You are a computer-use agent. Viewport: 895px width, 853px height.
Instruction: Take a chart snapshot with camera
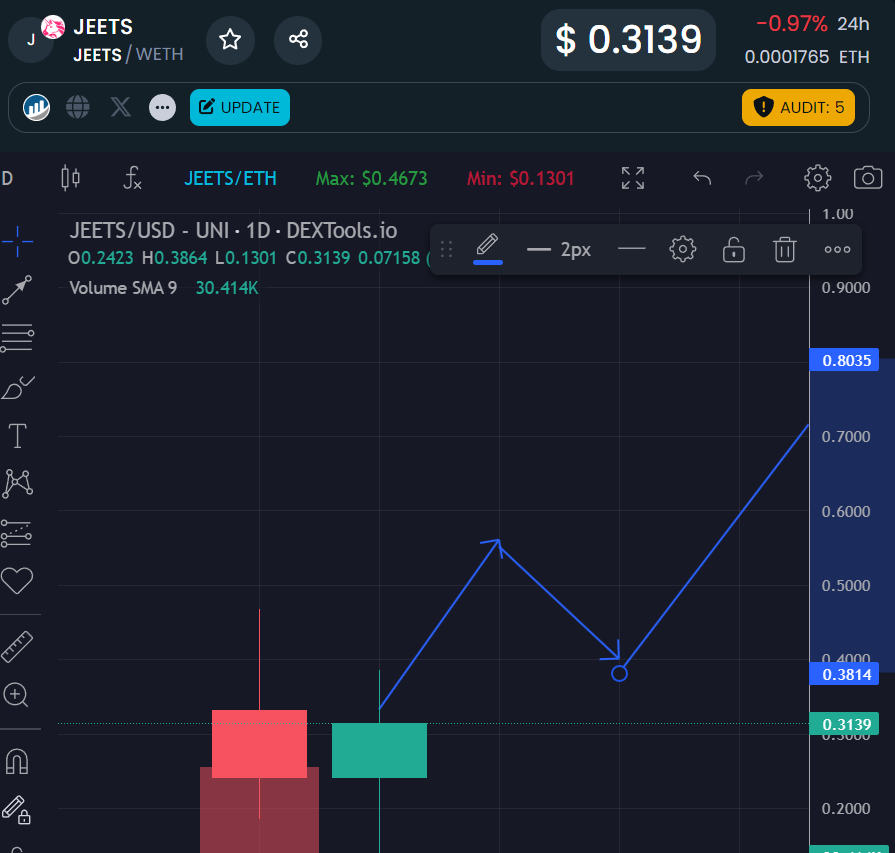[868, 178]
